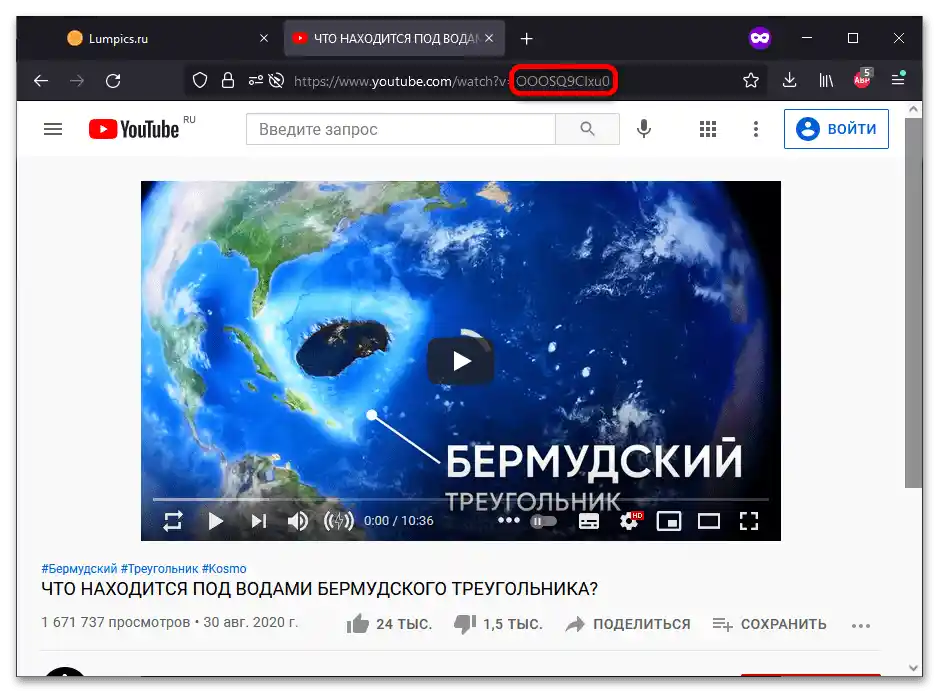This screenshot has height=693, width=939.
Task: Click the YouTube address bar URL
Action: pos(452,81)
